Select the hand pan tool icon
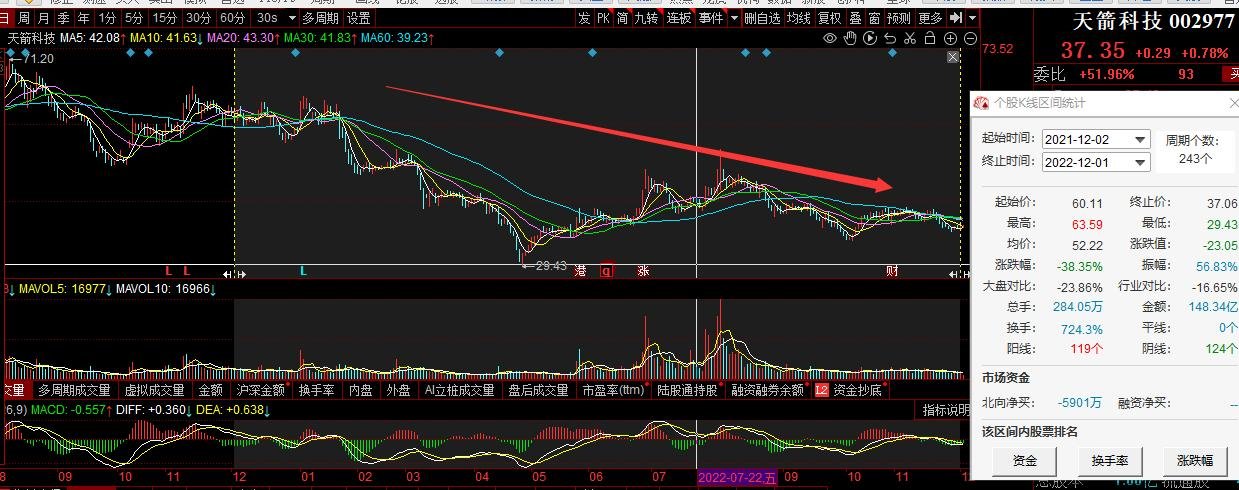1239x490 pixels. click(850, 38)
